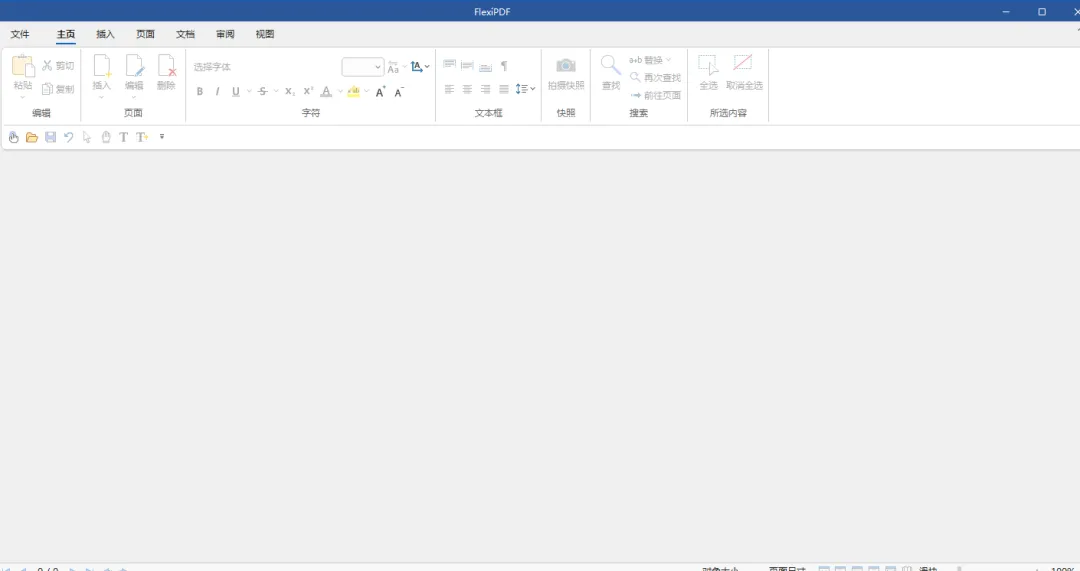Expand the Aa change case dropdown
1080x571 pixels.
click(x=404, y=67)
